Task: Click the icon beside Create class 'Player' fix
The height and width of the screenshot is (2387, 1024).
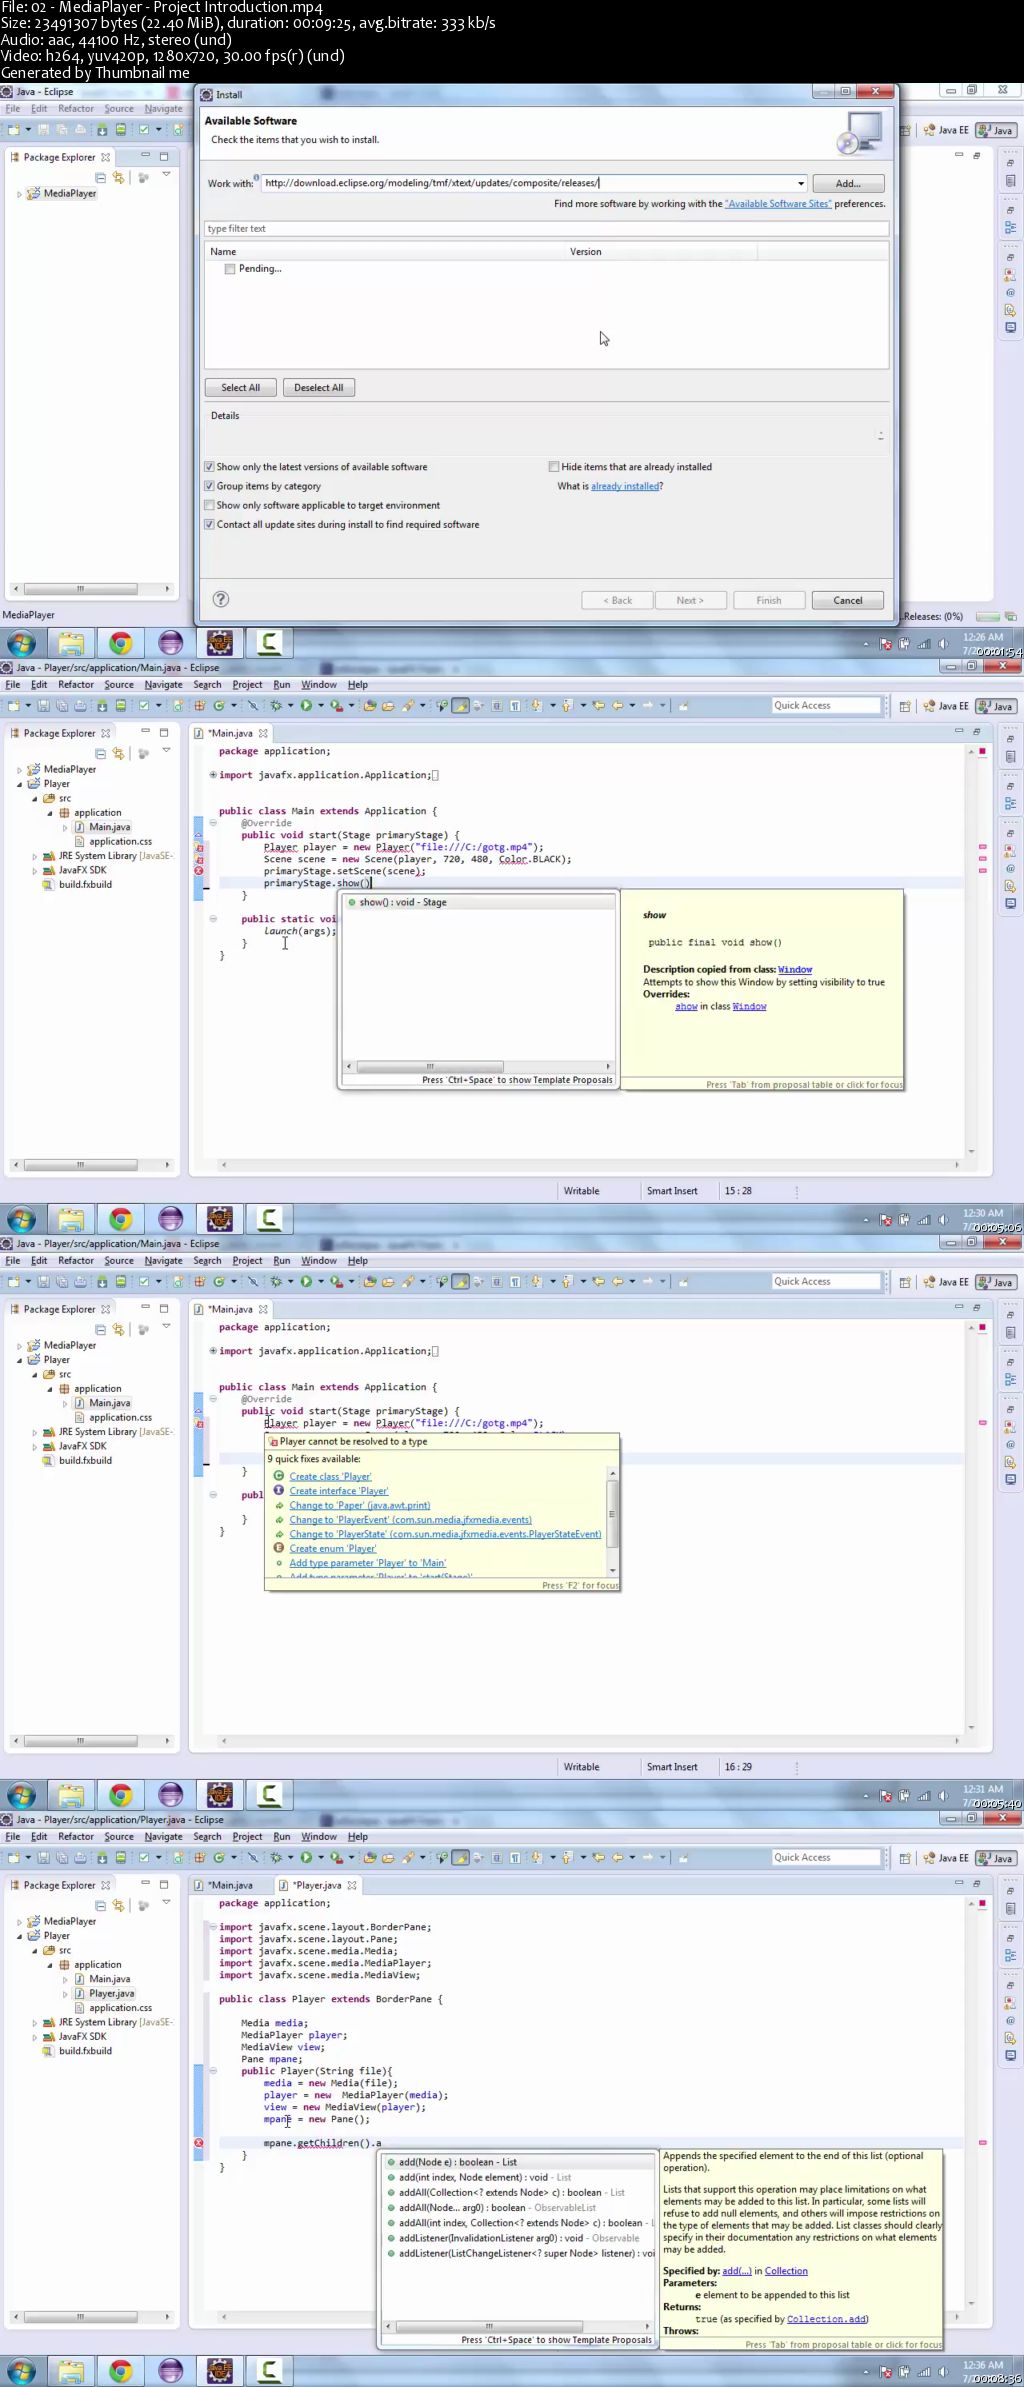Action: click(279, 1476)
